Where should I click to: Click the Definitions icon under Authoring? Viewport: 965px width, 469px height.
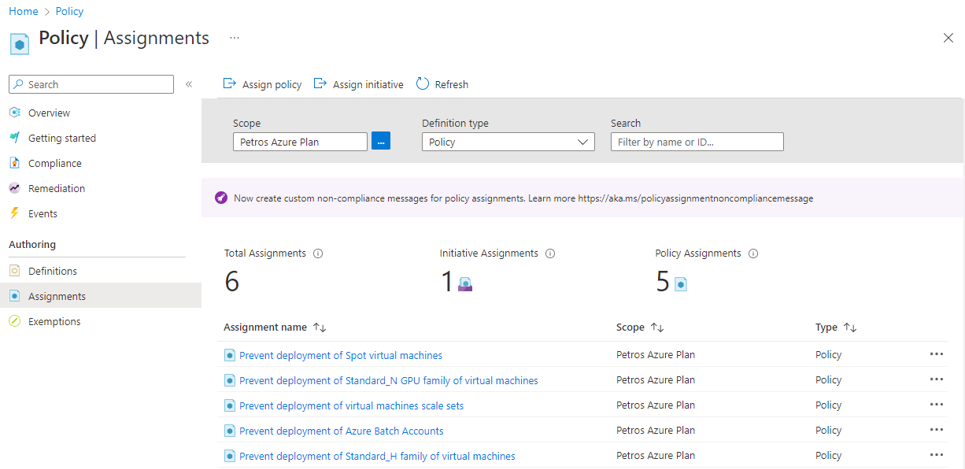15,271
